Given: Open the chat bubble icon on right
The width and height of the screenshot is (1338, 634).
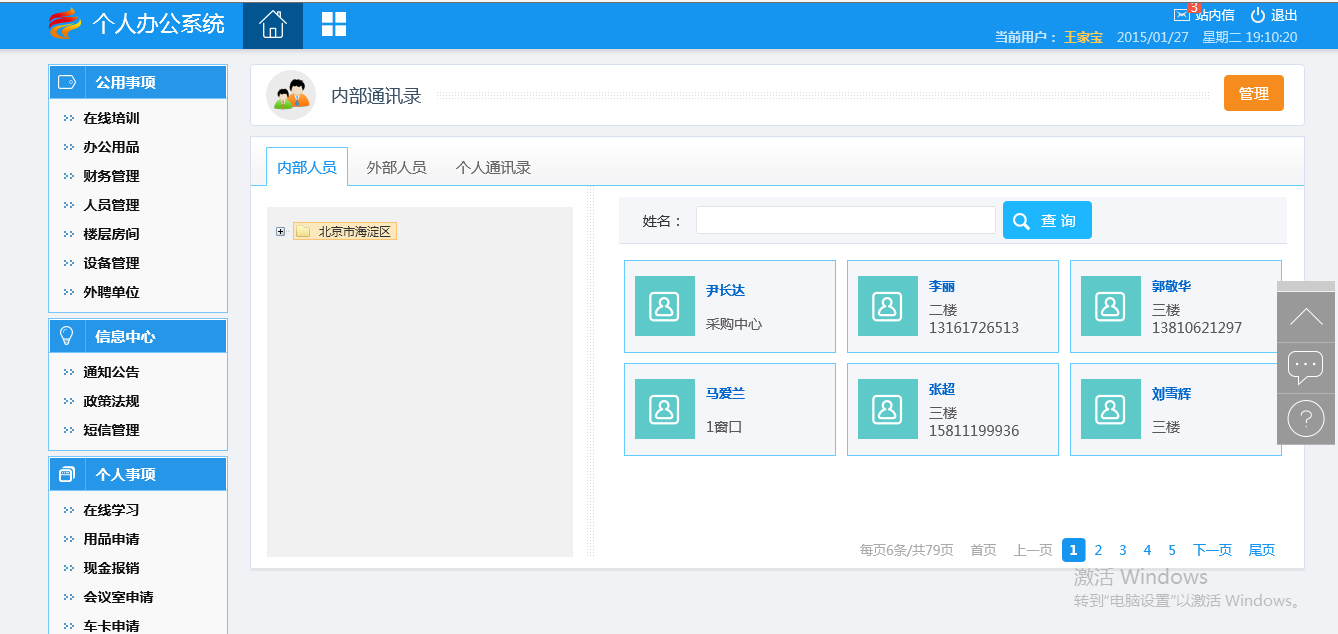Looking at the screenshot, I should pos(1306,367).
